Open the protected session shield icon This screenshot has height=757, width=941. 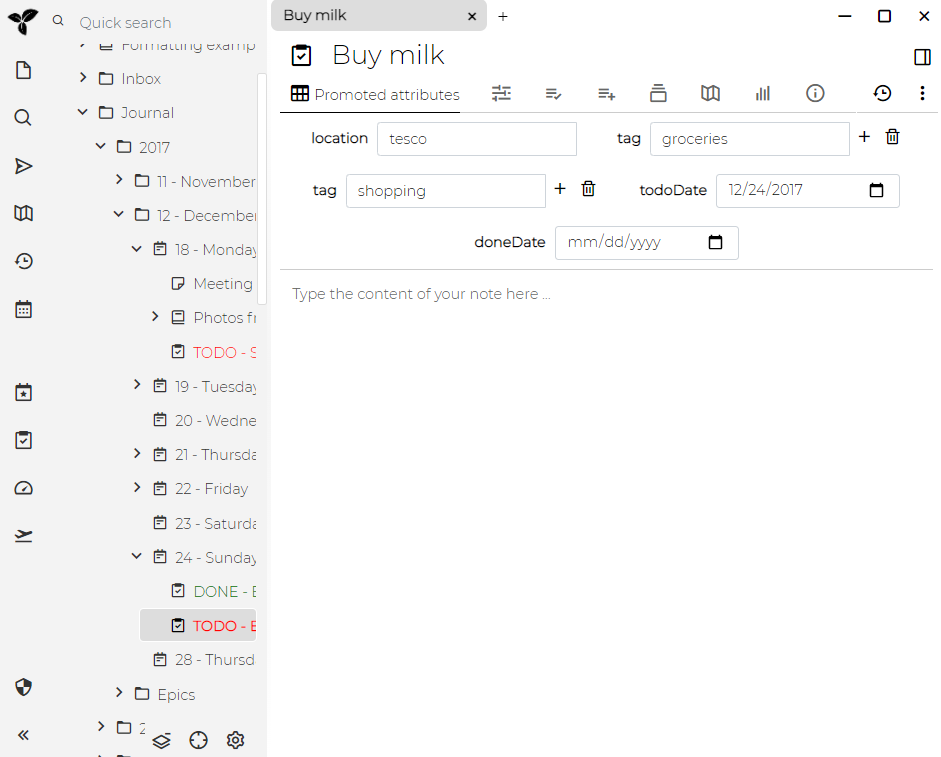click(24, 687)
